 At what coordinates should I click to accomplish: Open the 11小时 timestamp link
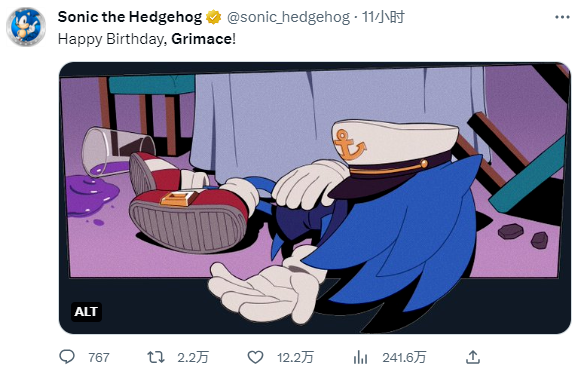click(x=383, y=17)
